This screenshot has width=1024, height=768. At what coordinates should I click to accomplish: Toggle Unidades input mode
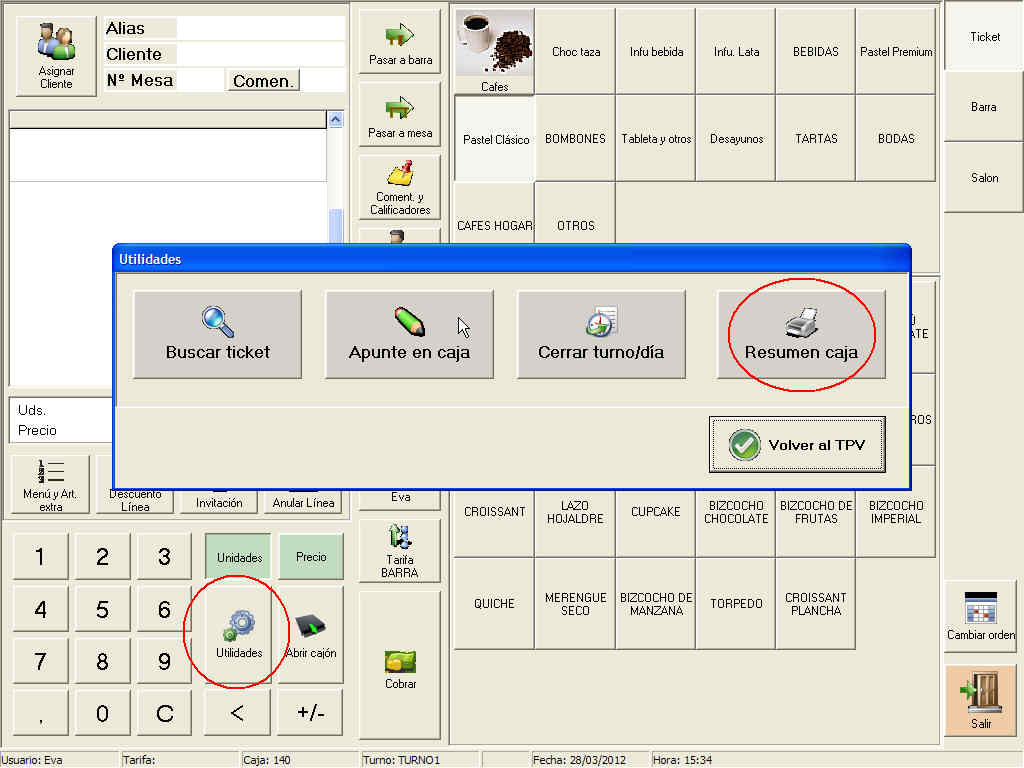point(239,557)
